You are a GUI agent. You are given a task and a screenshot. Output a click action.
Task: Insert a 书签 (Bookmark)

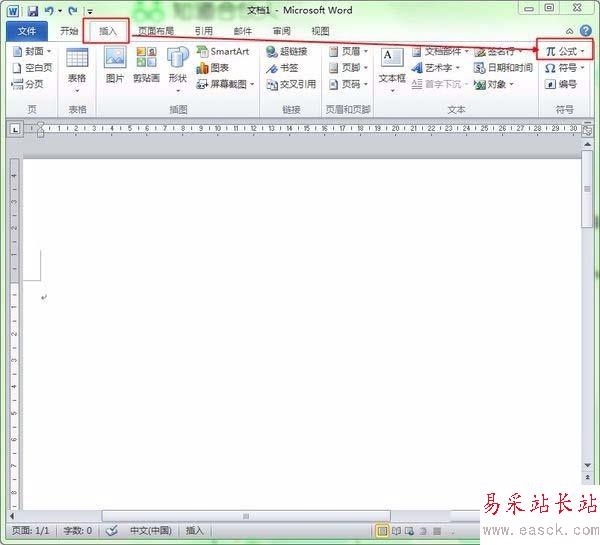(x=282, y=68)
